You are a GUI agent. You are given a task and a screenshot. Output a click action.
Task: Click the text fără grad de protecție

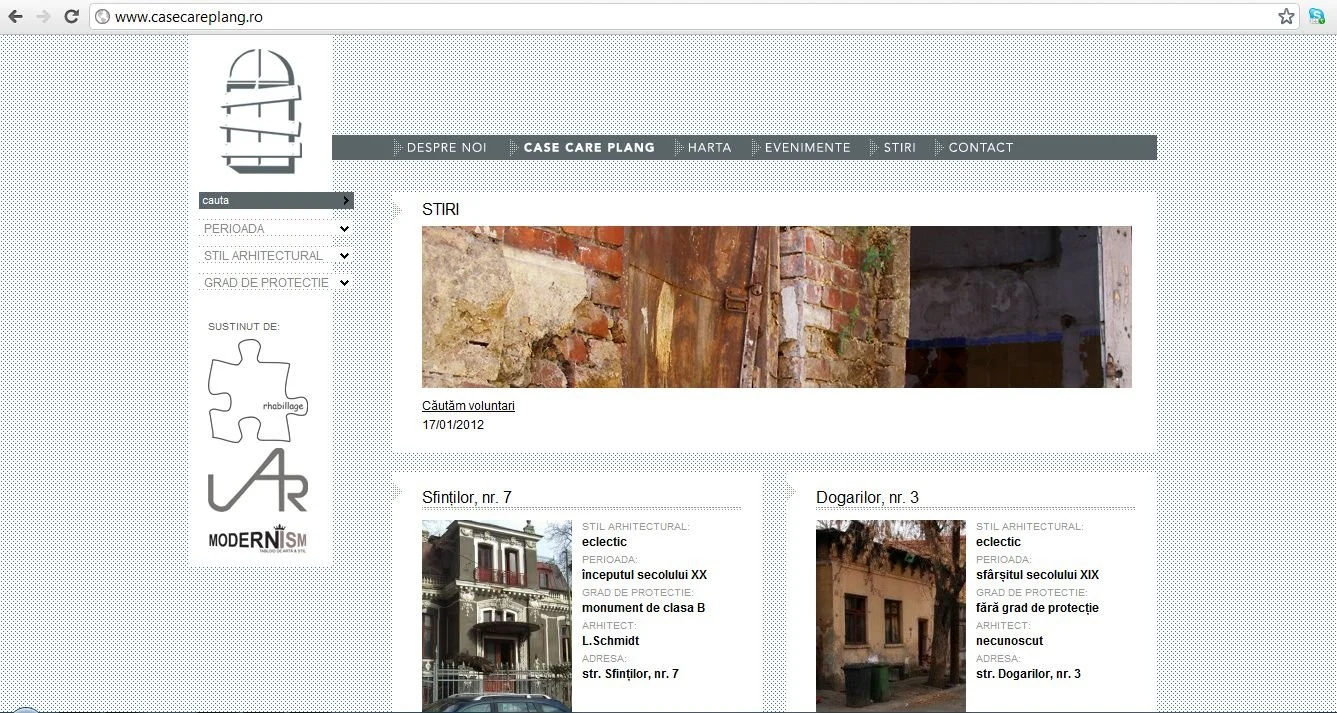(x=1037, y=608)
